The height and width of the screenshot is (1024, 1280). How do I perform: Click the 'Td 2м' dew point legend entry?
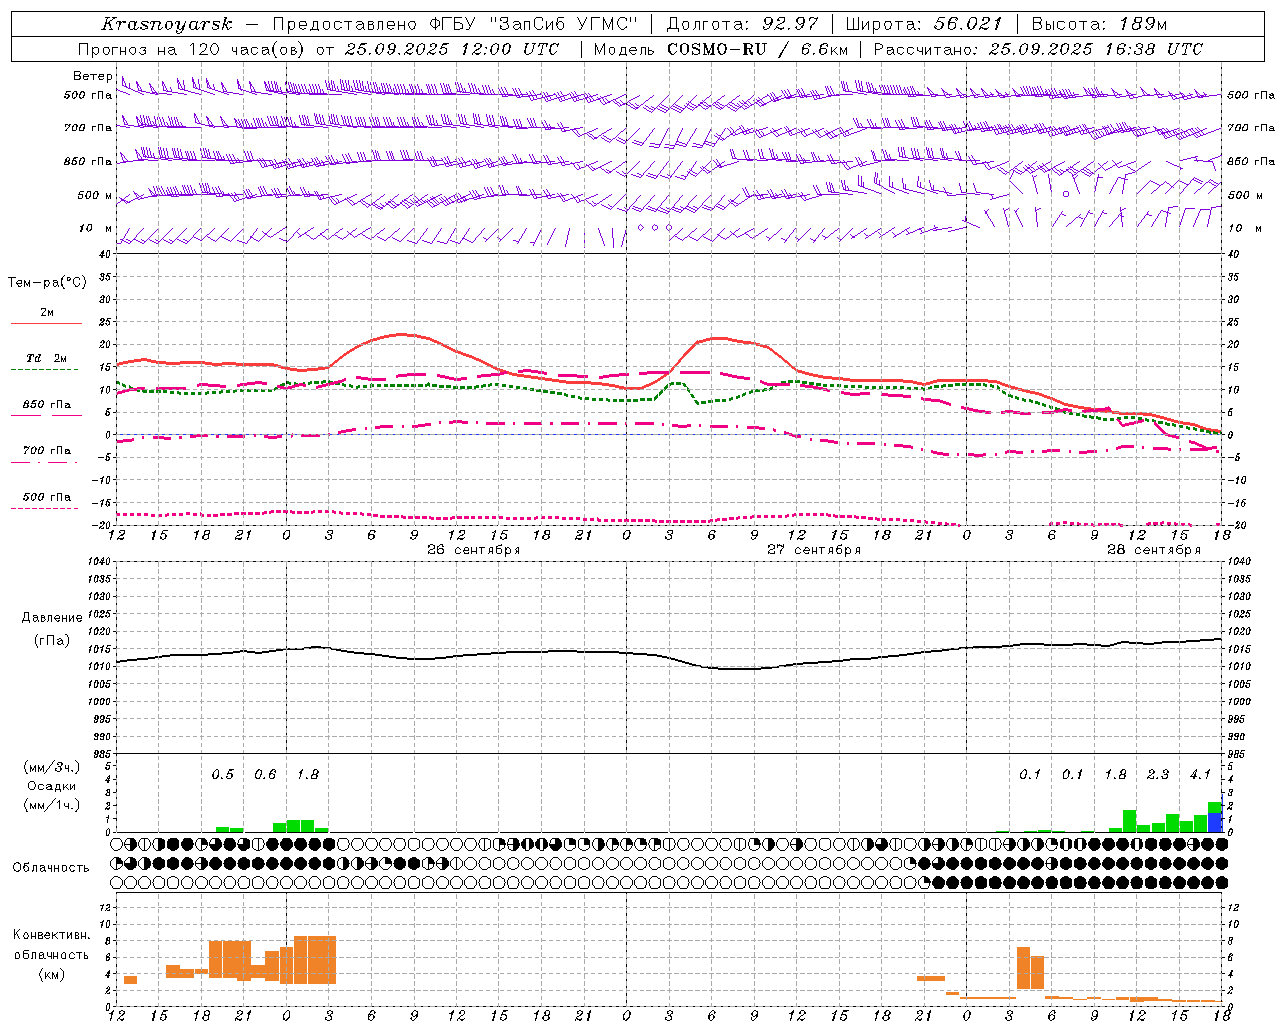(47, 358)
